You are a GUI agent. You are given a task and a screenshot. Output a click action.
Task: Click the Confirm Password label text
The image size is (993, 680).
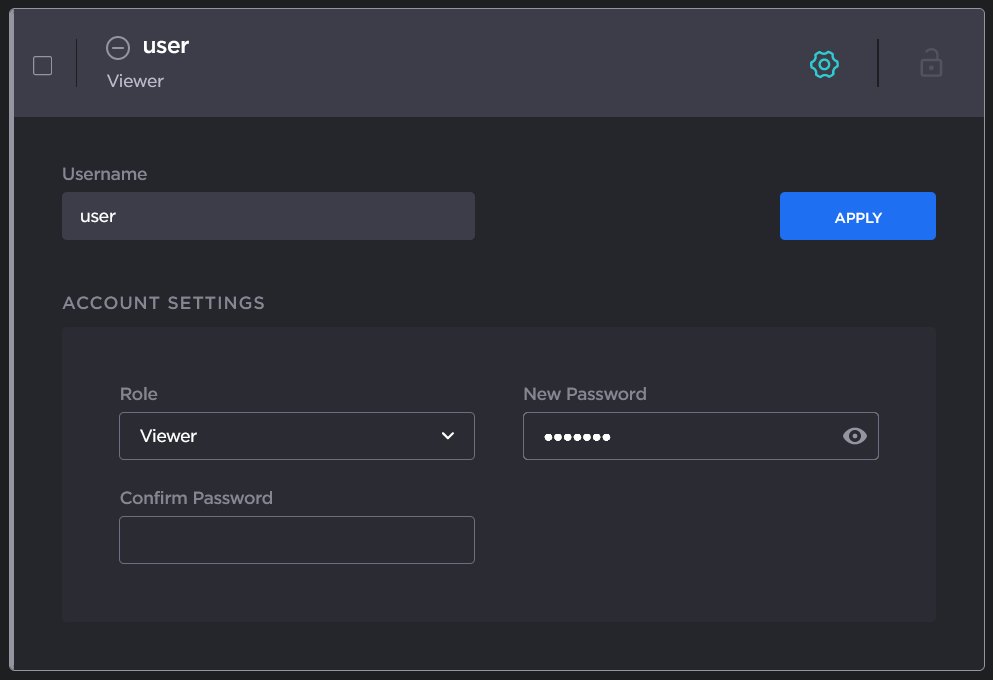pyautogui.click(x=196, y=498)
